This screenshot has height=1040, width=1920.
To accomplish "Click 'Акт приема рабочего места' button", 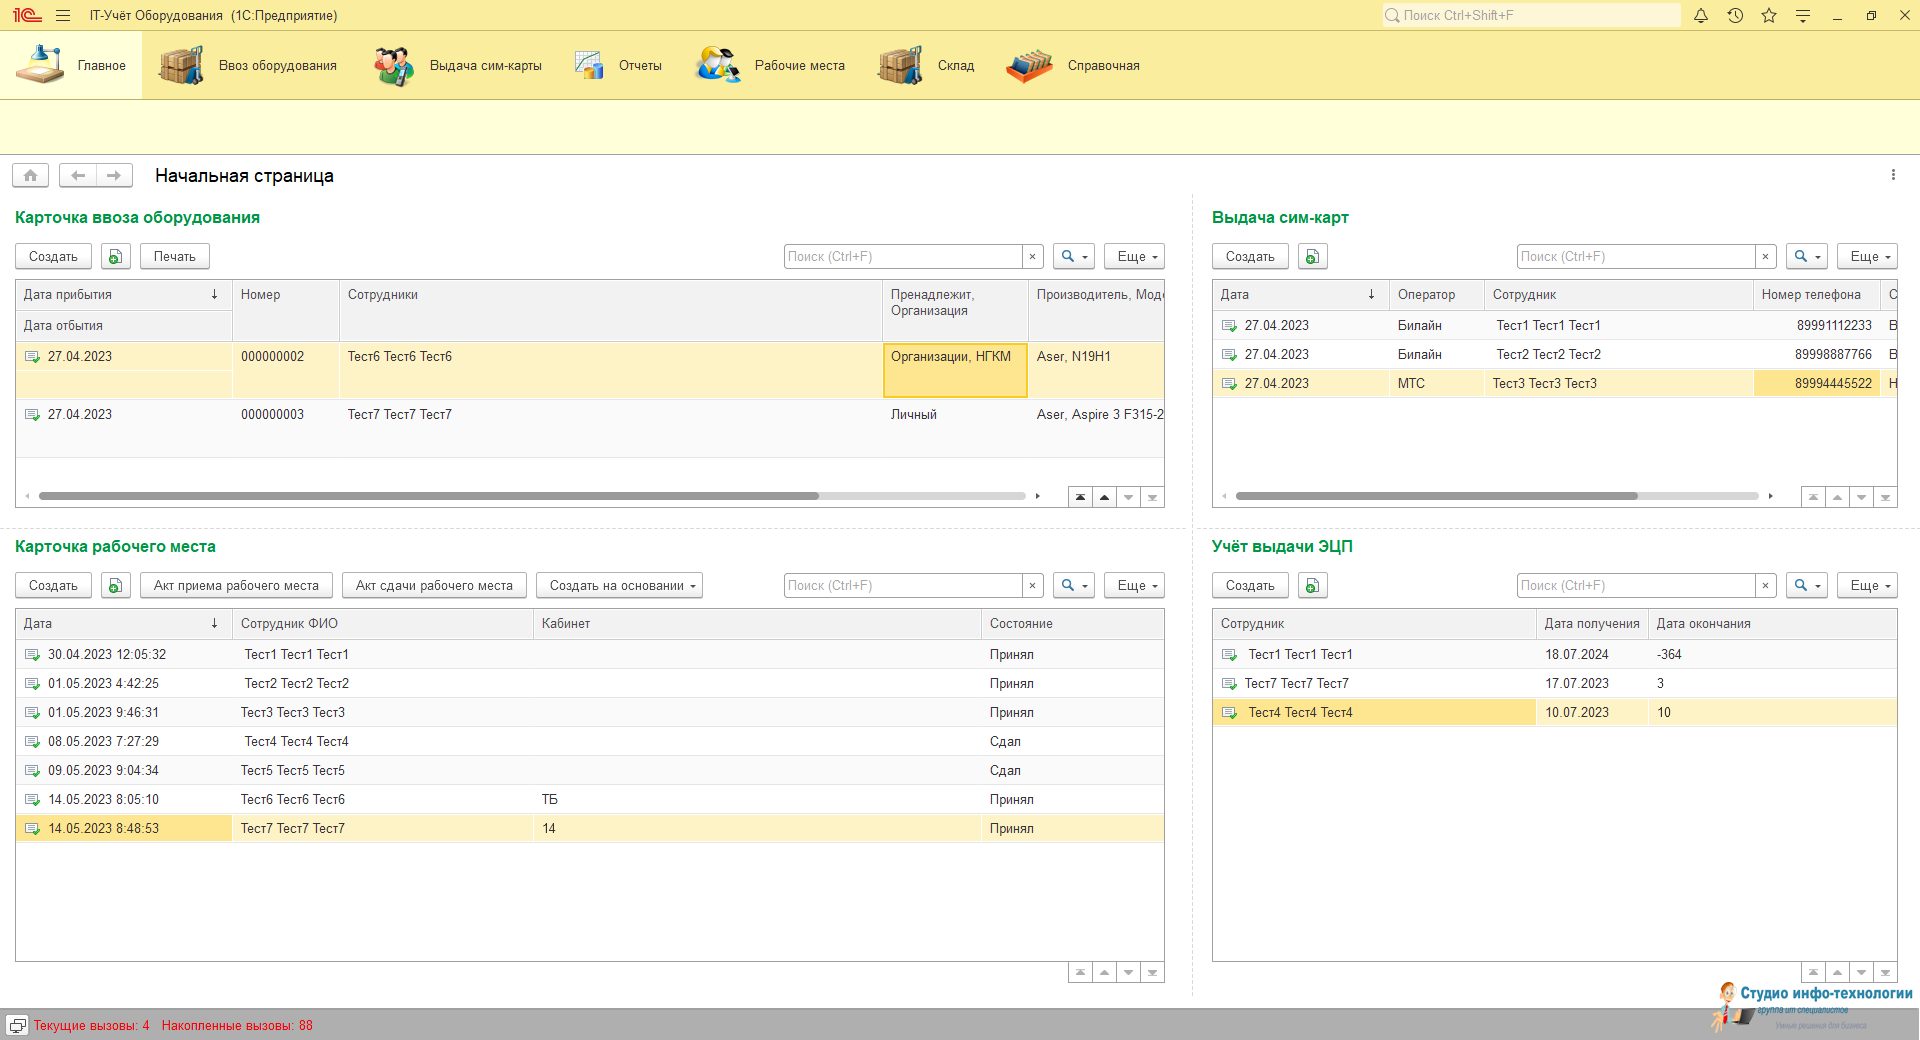I will pyautogui.click(x=236, y=586).
